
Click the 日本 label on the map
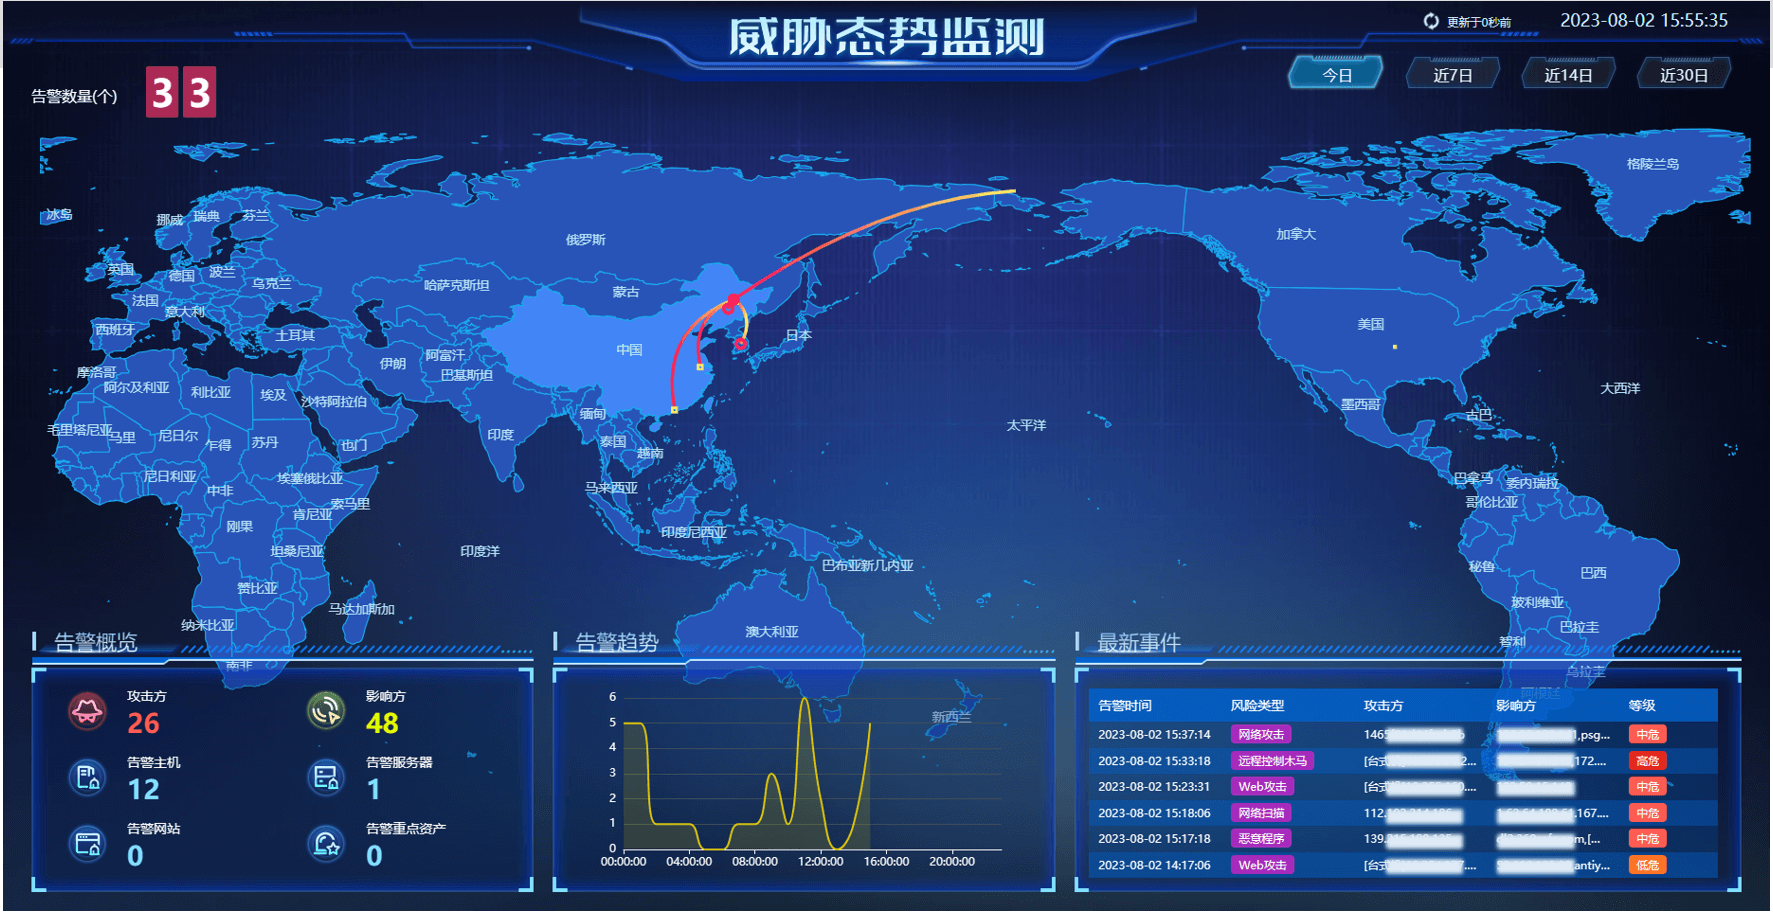tap(799, 335)
